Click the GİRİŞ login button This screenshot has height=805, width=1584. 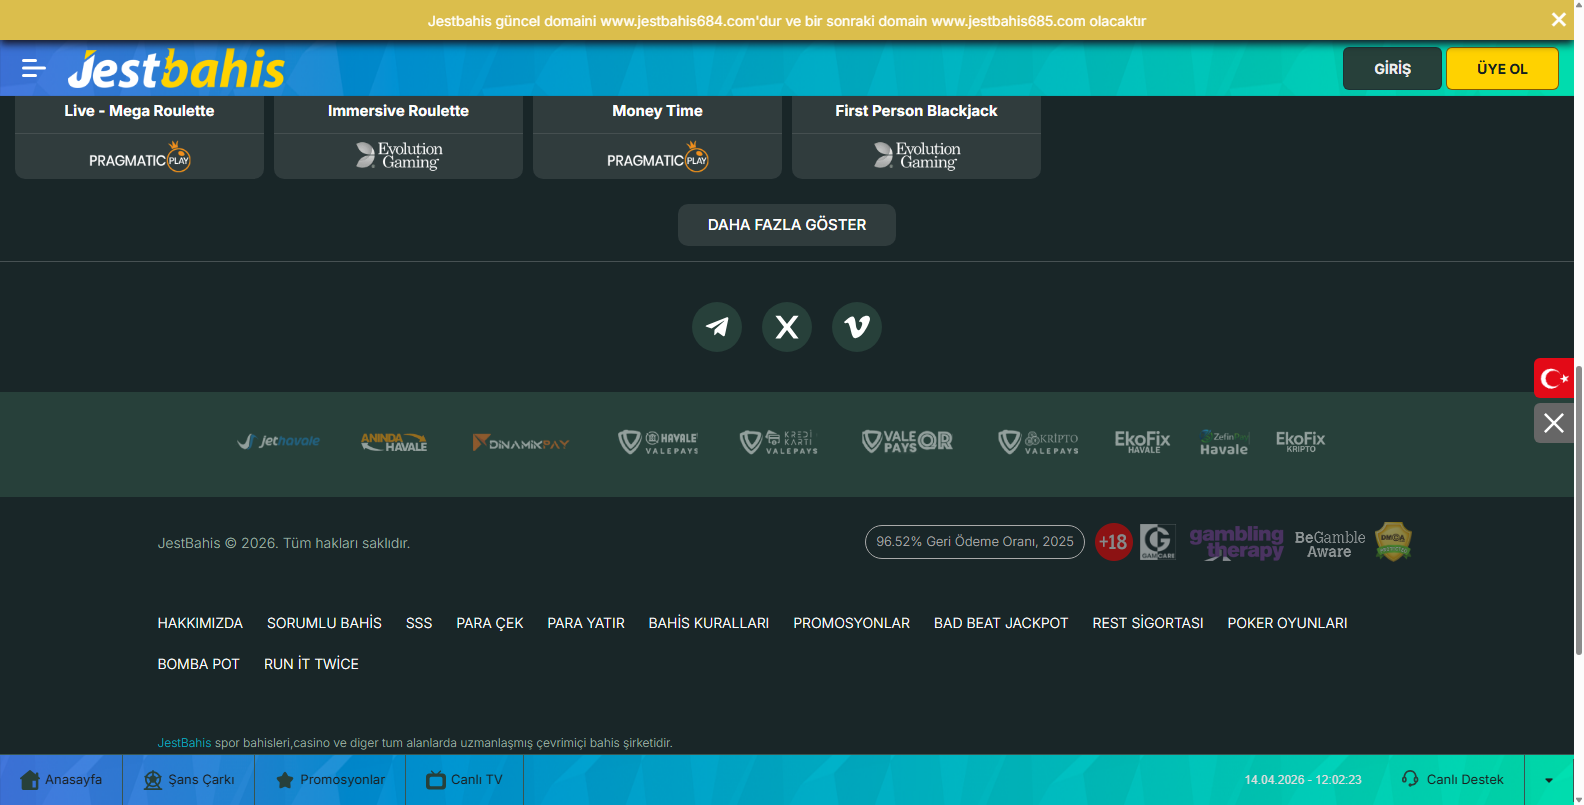click(1392, 68)
